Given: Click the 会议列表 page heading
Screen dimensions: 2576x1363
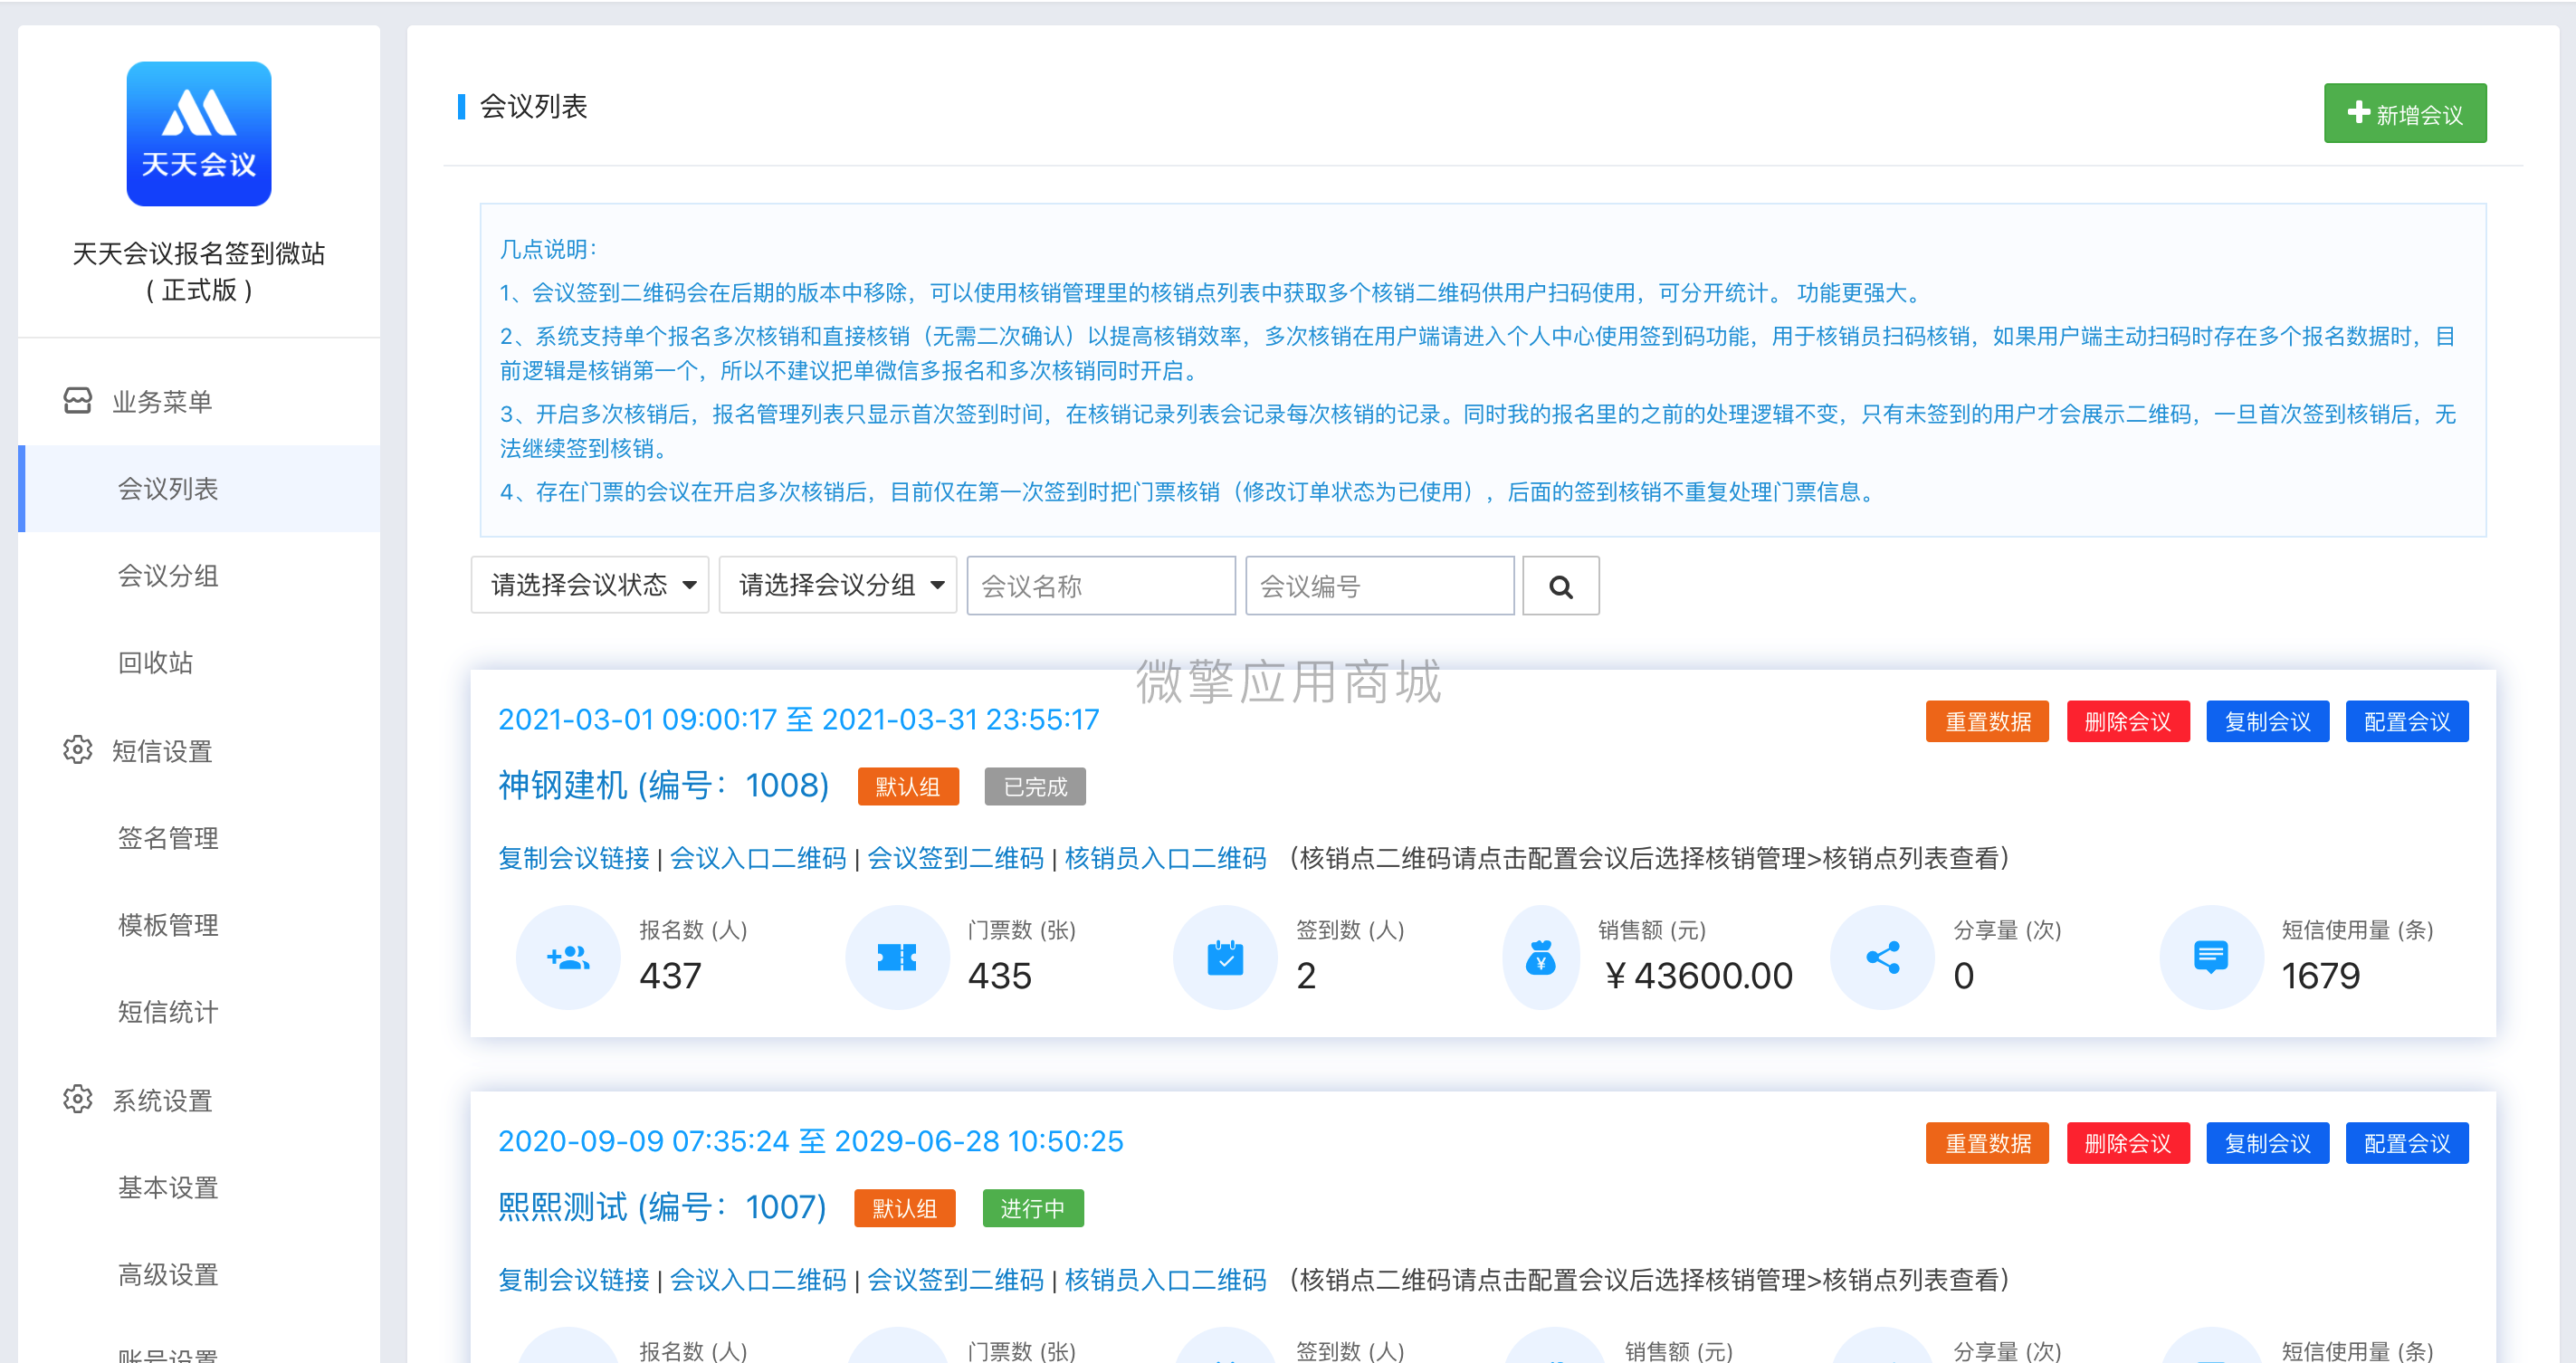Looking at the screenshot, I should (x=533, y=106).
